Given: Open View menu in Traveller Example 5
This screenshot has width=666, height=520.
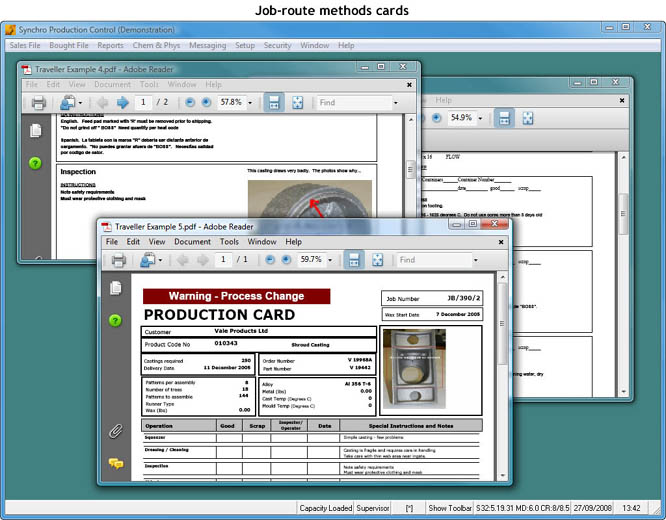Looking at the screenshot, I should (157, 242).
